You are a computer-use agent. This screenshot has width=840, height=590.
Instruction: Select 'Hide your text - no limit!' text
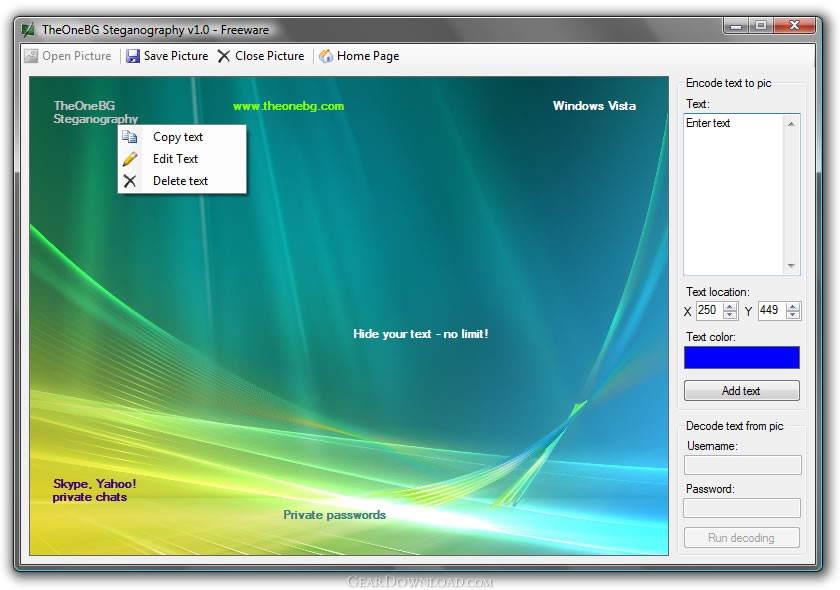[x=421, y=334]
